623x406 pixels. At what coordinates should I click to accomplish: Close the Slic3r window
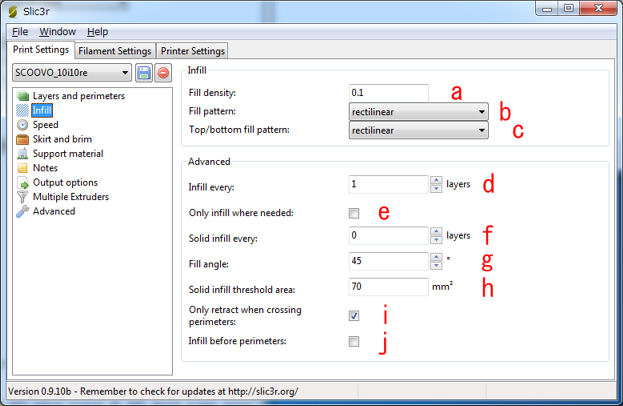point(598,9)
